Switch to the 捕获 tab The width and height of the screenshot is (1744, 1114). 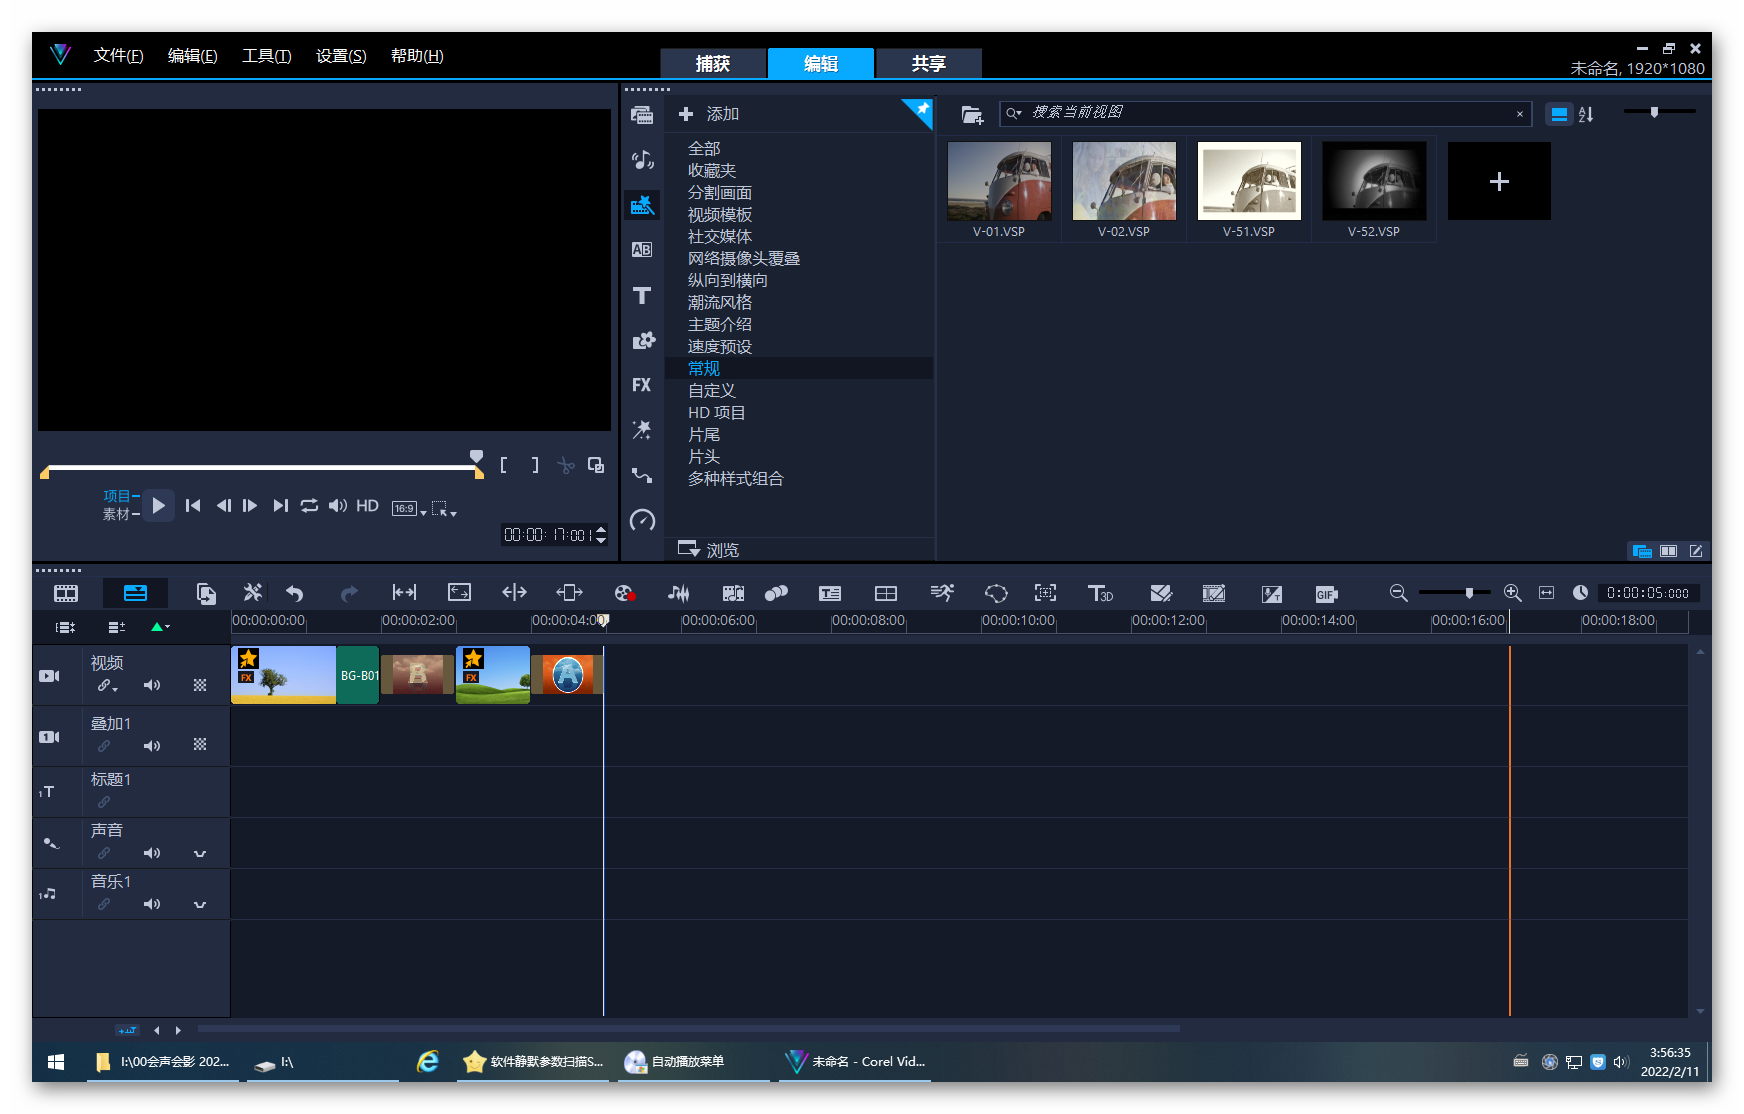(713, 63)
